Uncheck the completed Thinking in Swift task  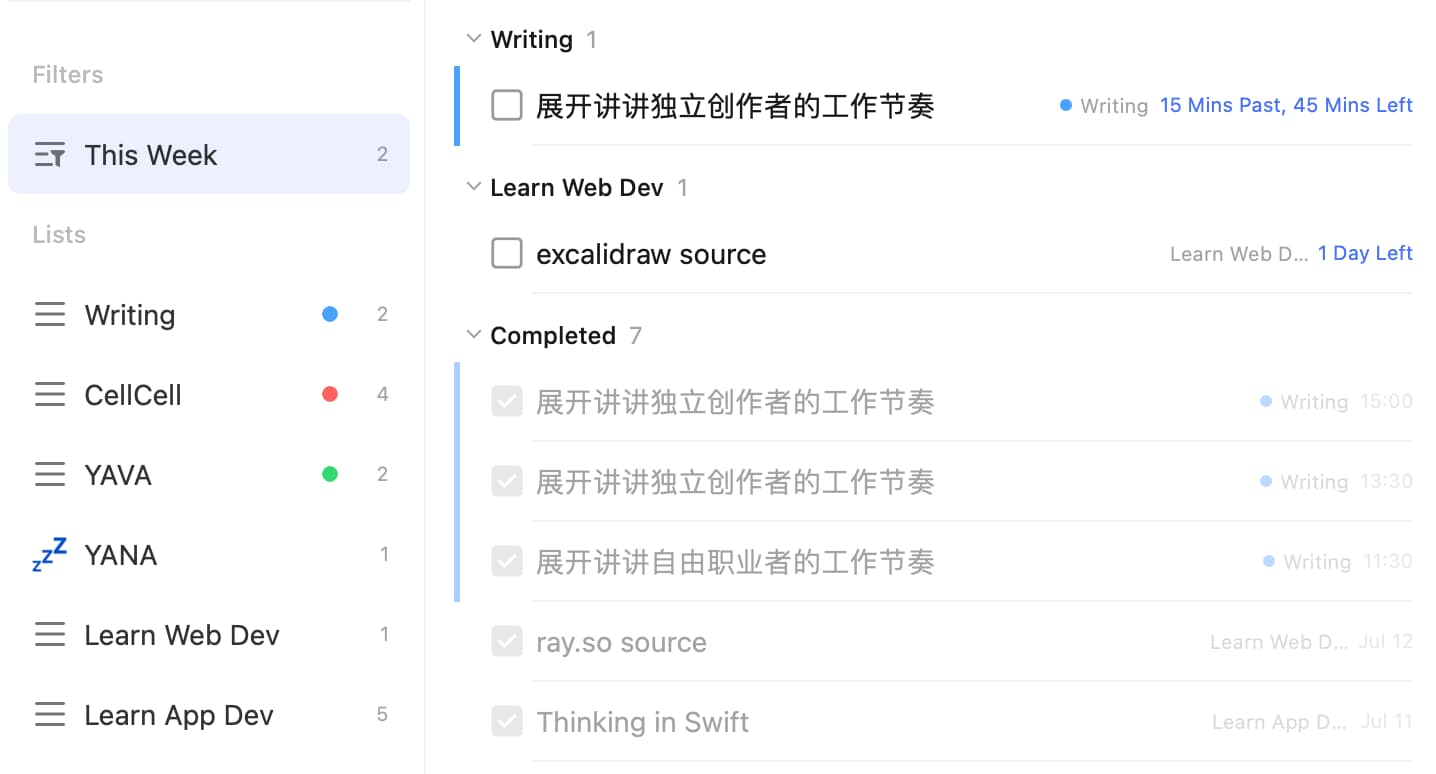(507, 722)
